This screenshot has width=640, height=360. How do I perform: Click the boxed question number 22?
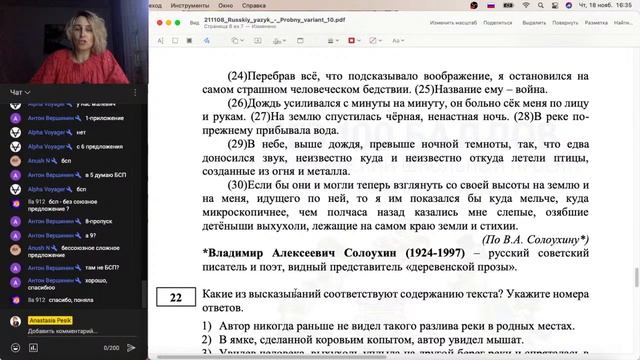pos(176,297)
